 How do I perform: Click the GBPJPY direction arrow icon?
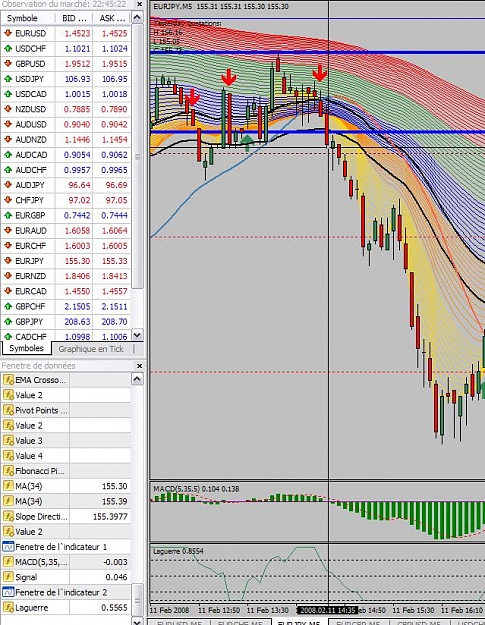click(8, 321)
